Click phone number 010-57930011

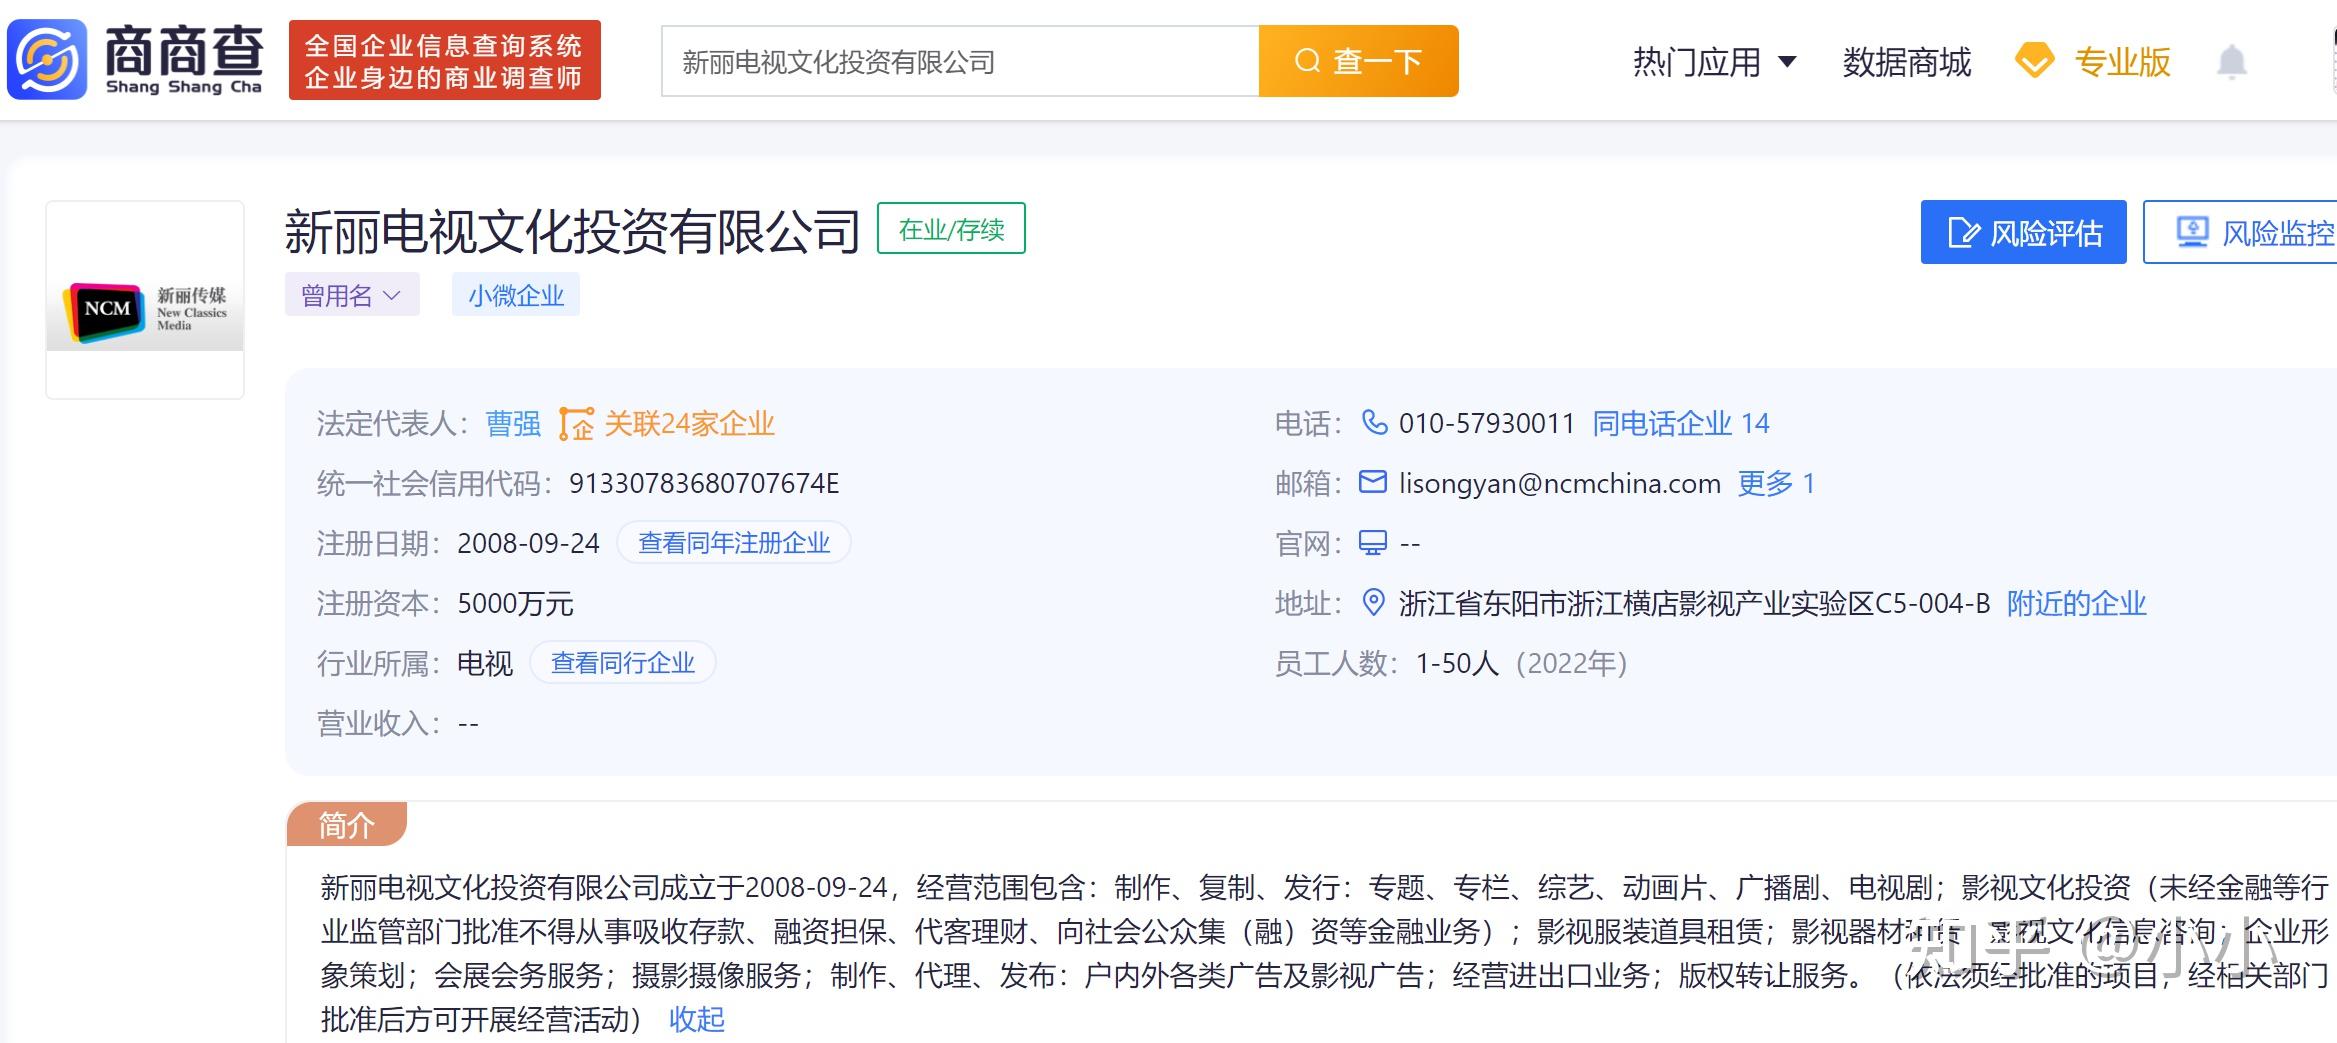[x=1487, y=424]
